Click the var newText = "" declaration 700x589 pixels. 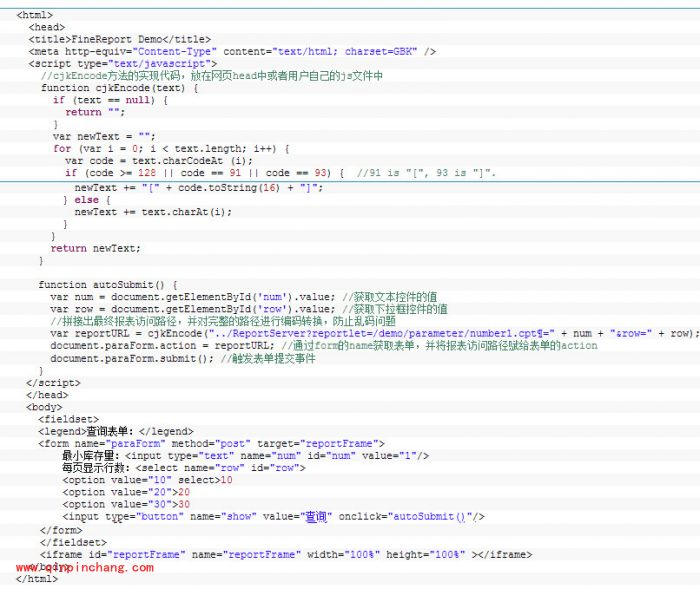coord(104,136)
